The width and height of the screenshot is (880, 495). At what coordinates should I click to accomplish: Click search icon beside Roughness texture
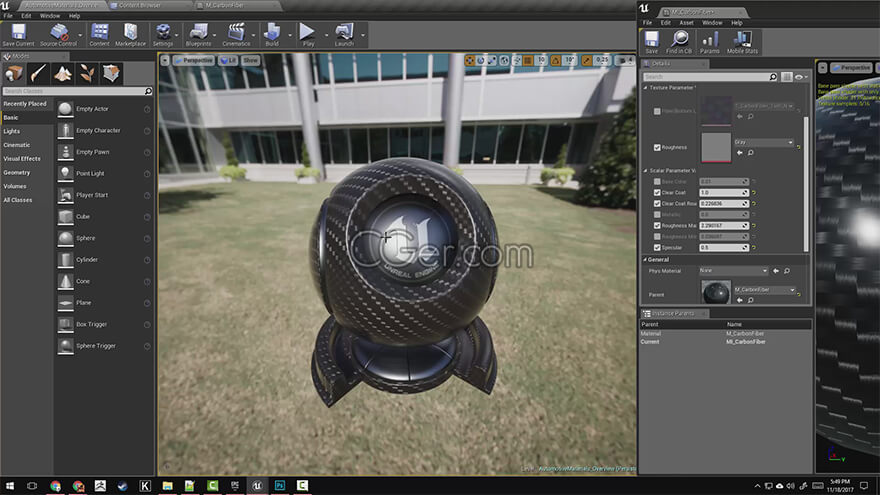(751, 153)
